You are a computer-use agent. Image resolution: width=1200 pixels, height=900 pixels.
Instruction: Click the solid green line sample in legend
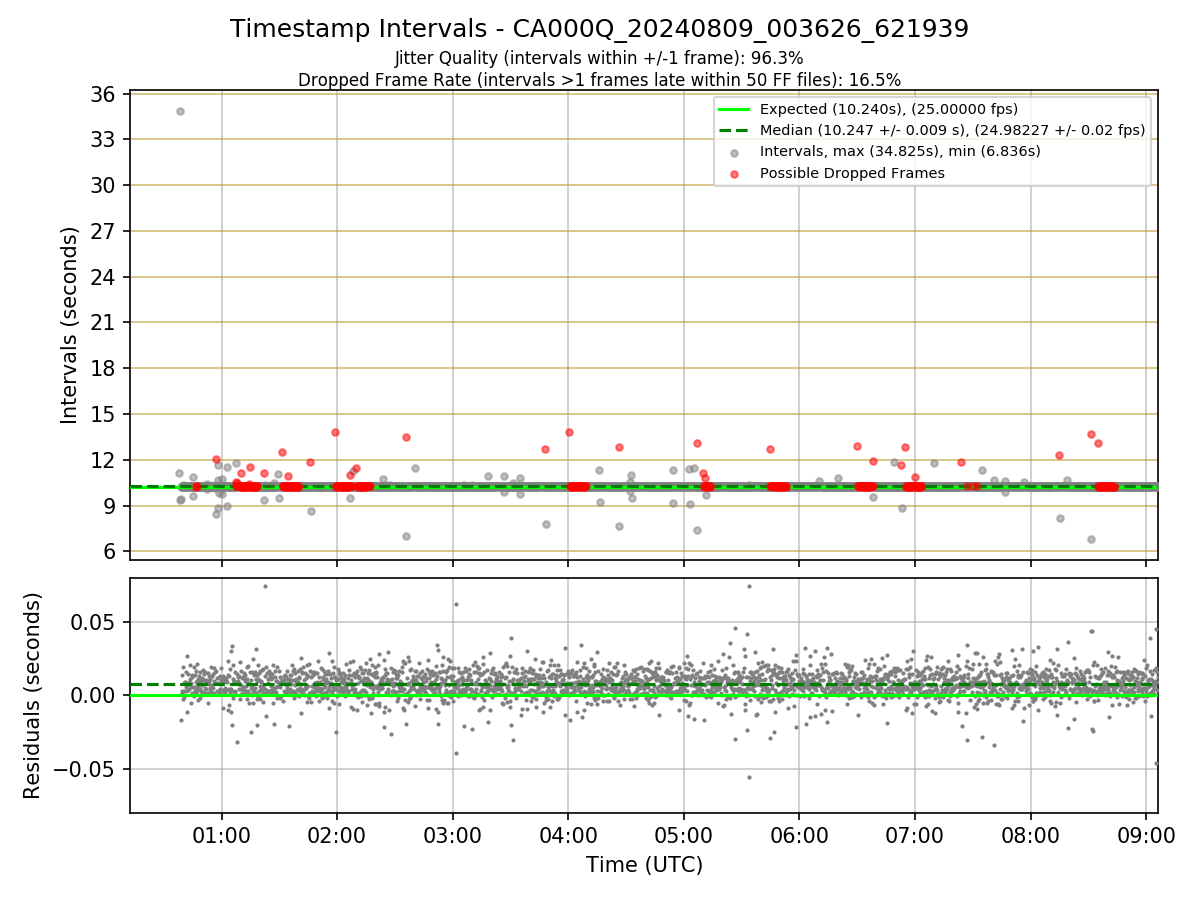click(735, 109)
